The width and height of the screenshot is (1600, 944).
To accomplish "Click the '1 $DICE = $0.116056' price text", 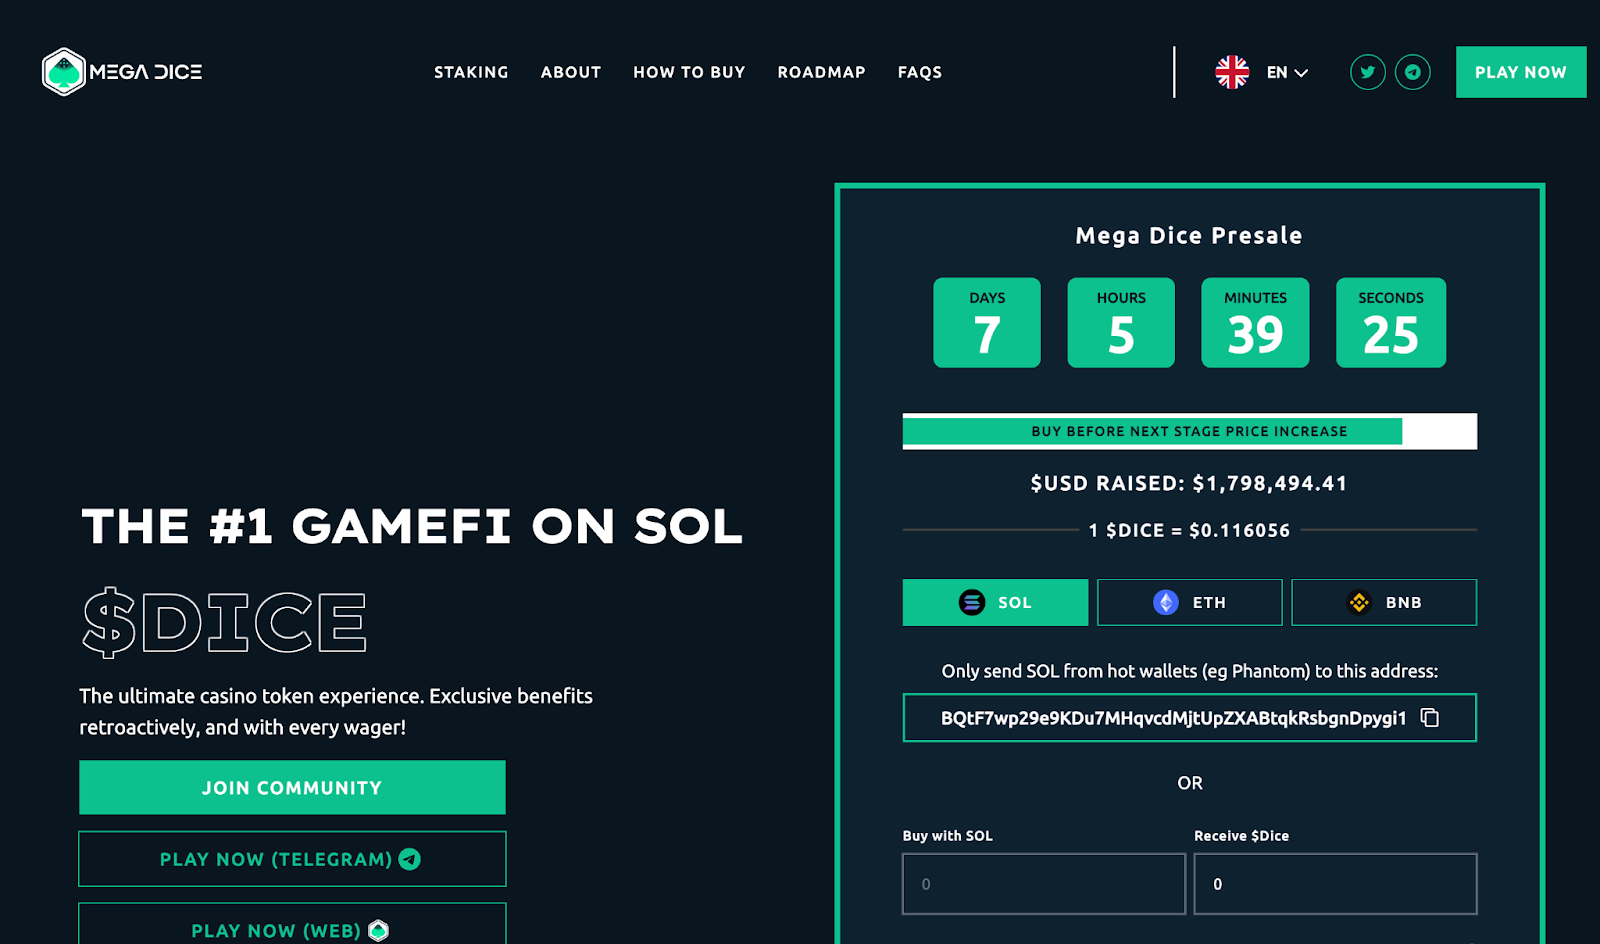I will pos(1190,530).
